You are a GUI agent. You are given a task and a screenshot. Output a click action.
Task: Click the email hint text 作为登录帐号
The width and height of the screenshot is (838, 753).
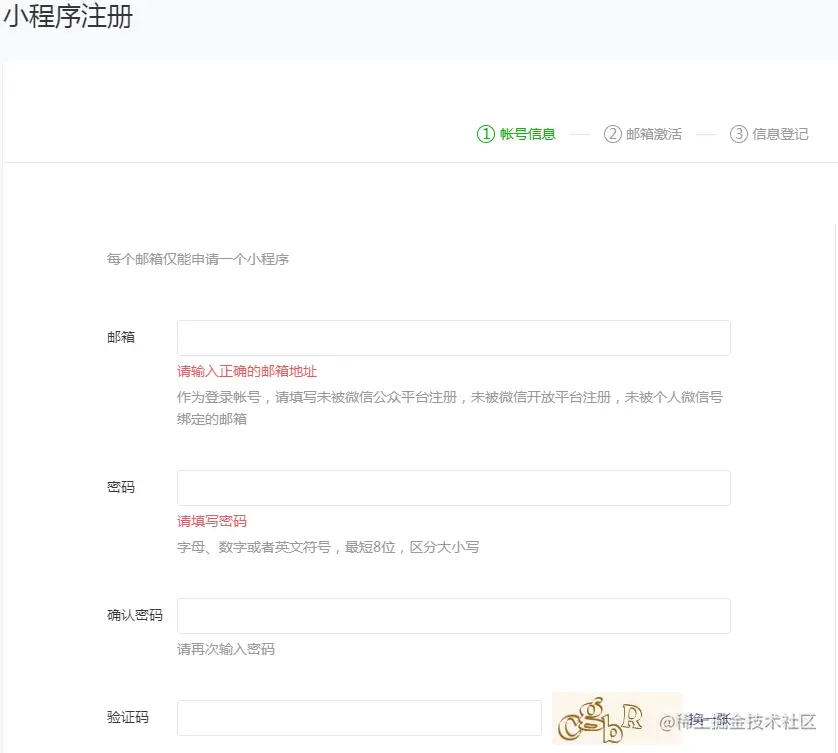tap(219, 397)
